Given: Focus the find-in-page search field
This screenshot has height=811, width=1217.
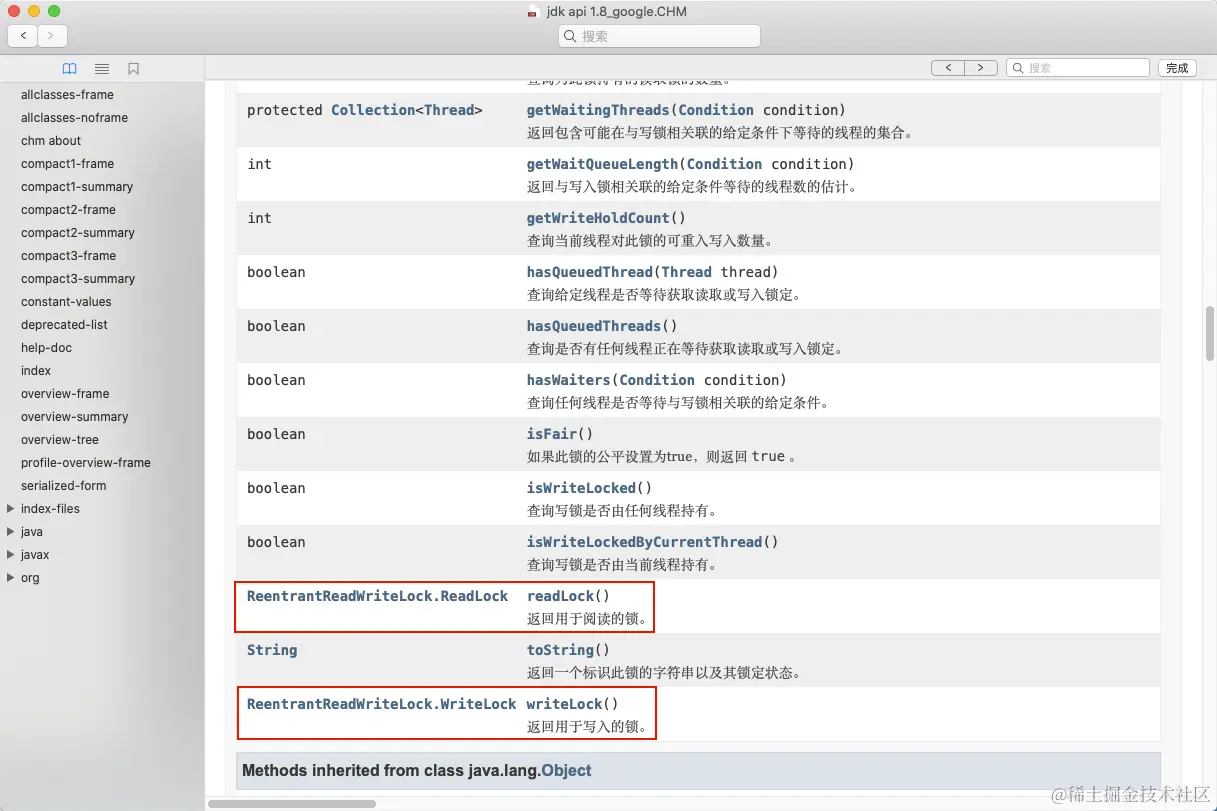Looking at the screenshot, I should pos(1077,68).
